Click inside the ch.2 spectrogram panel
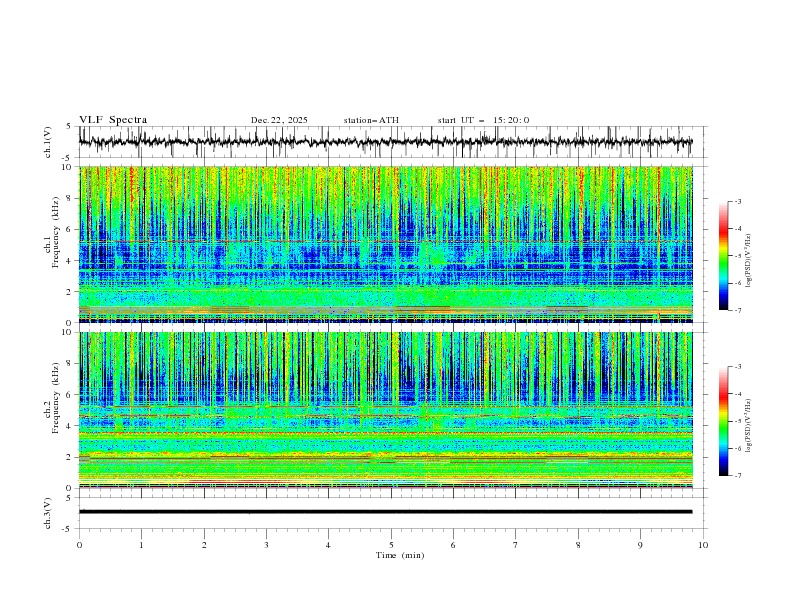The height and width of the screenshot is (612, 792). [386, 410]
